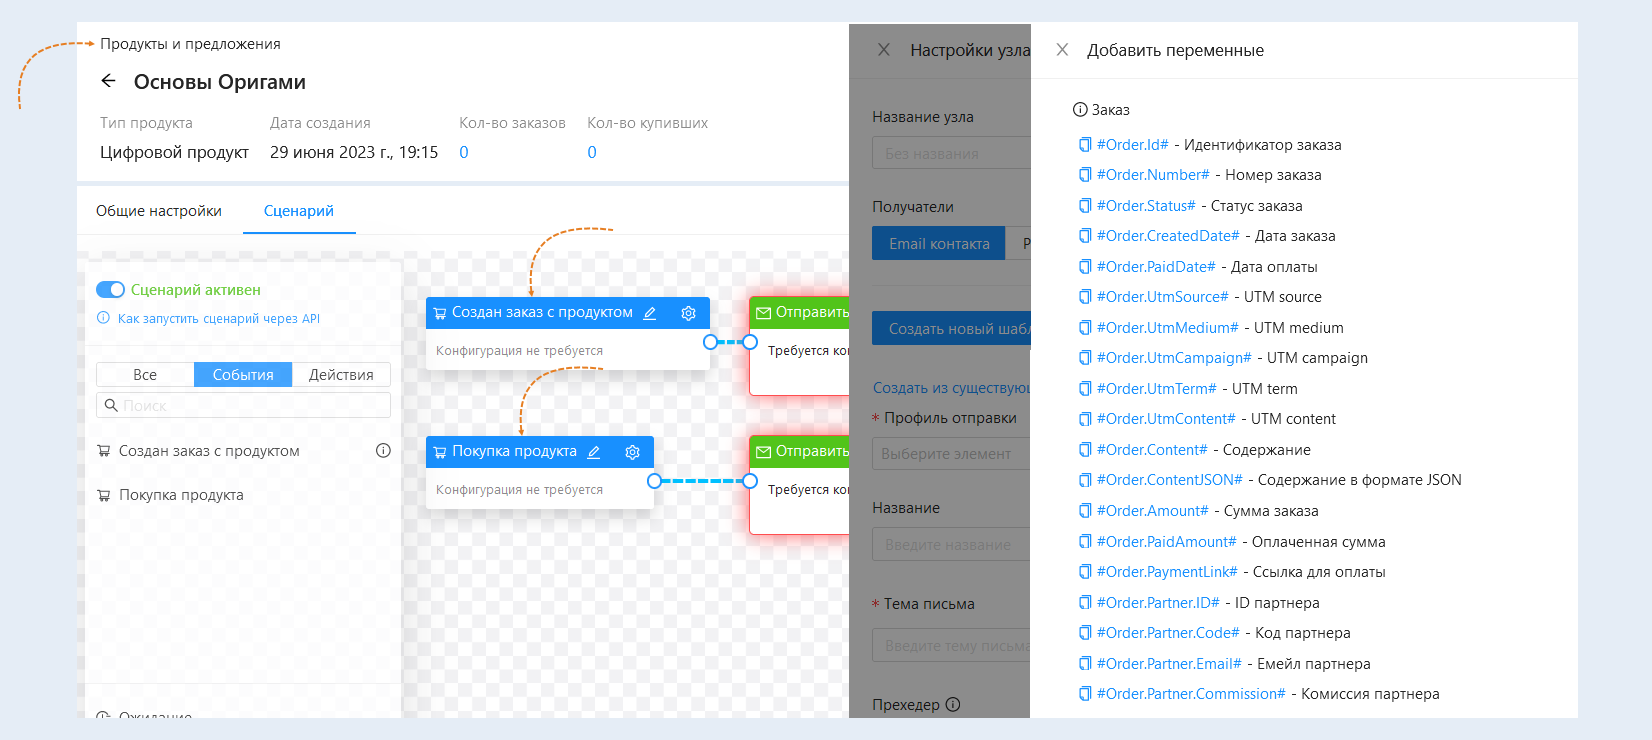Open Как запустить сценарий через API link
Viewport: 1652px width, 740px height.
[x=219, y=319]
